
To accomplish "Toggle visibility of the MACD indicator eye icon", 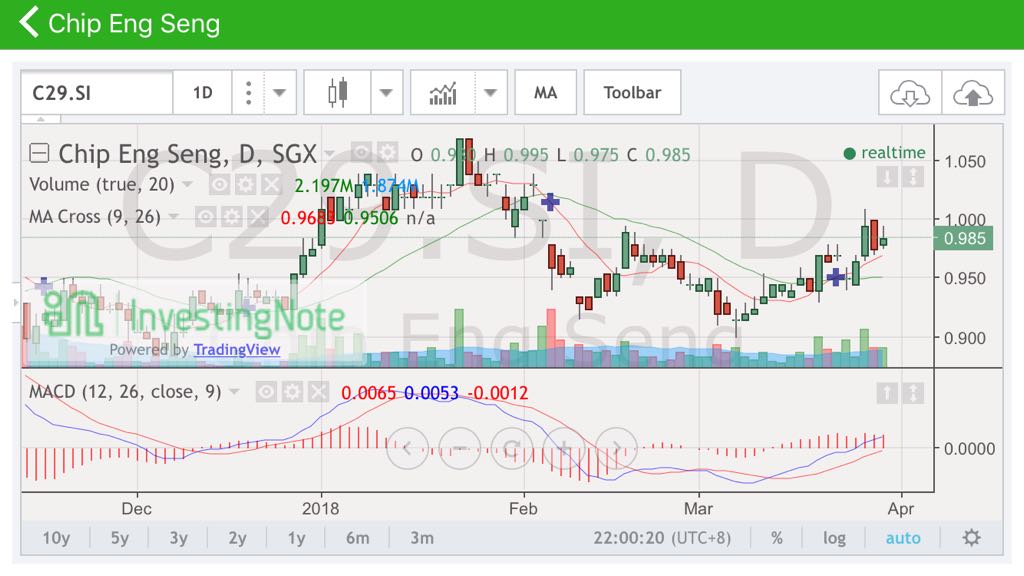I will point(265,392).
